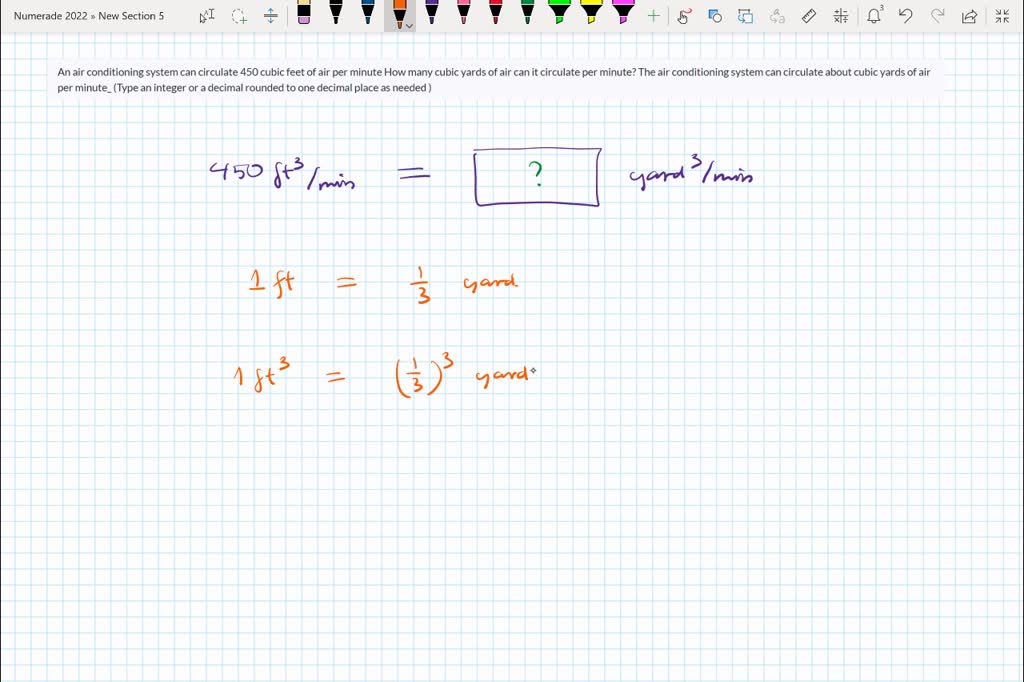
Task: Open the share page icon
Action: point(968,16)
